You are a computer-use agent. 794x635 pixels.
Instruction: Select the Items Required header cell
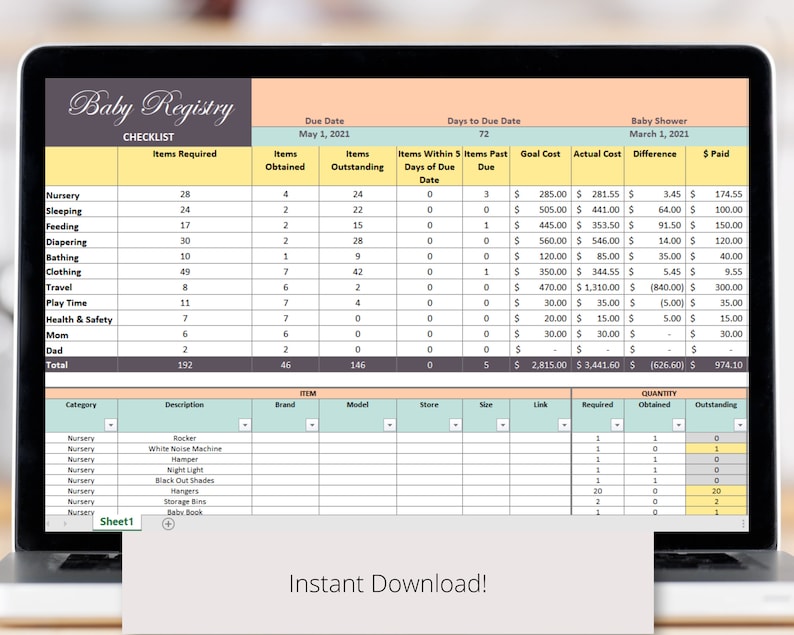pyautogui.click(x=185, y=166)
